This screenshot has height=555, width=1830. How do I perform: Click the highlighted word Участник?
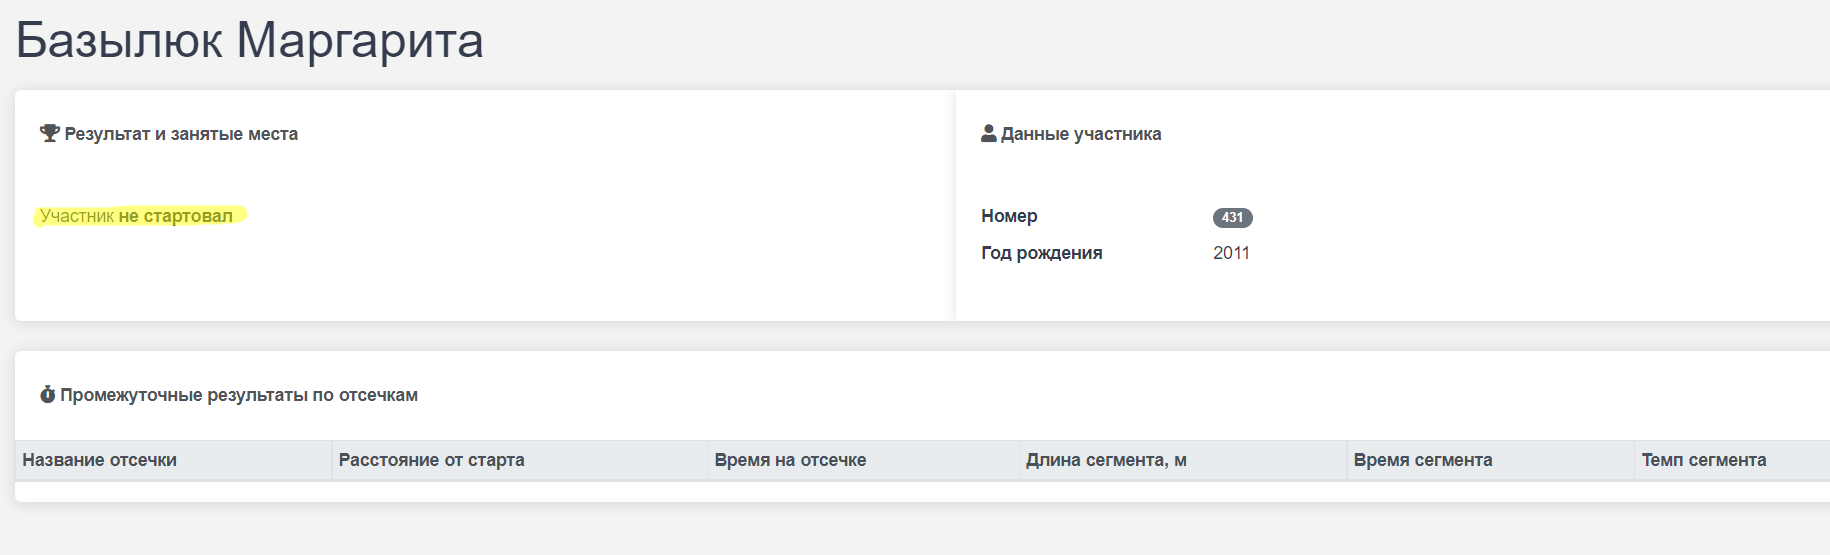77,216
